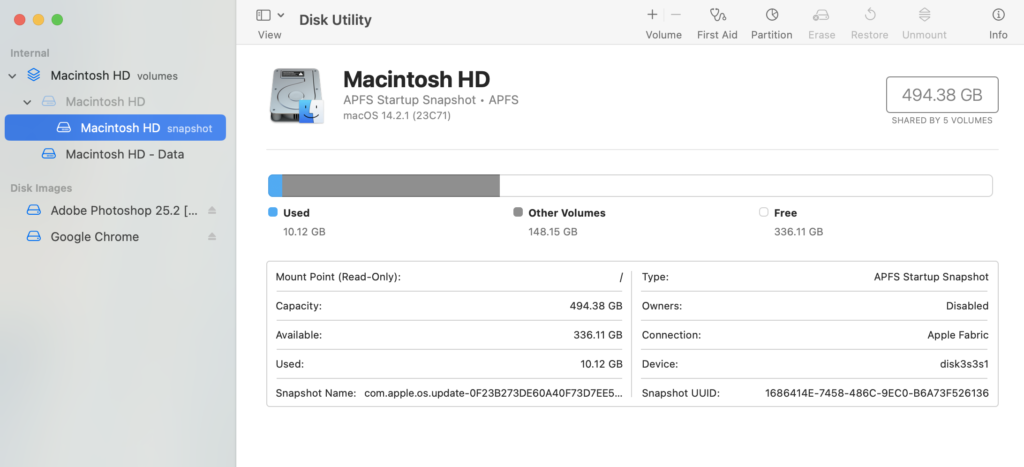
Task: Click the Capacity row value 494.38 GB
Action: pos(596,306)
